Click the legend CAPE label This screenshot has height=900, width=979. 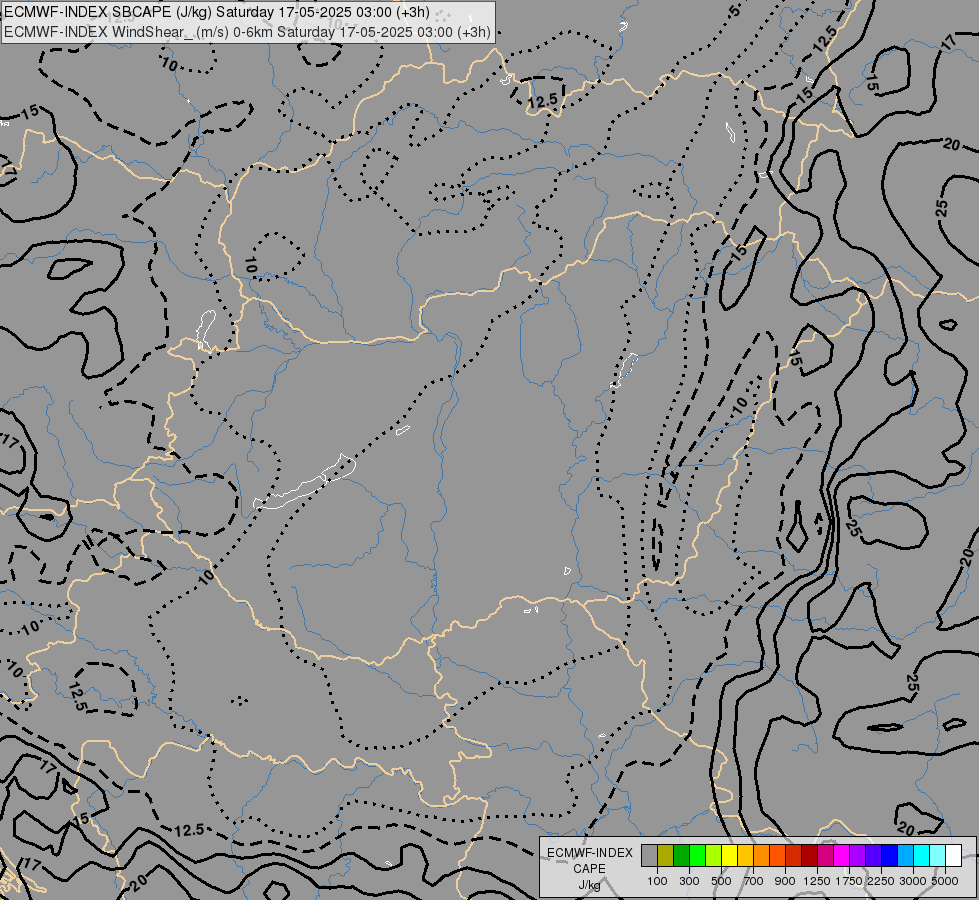click(x=589, y=869)
